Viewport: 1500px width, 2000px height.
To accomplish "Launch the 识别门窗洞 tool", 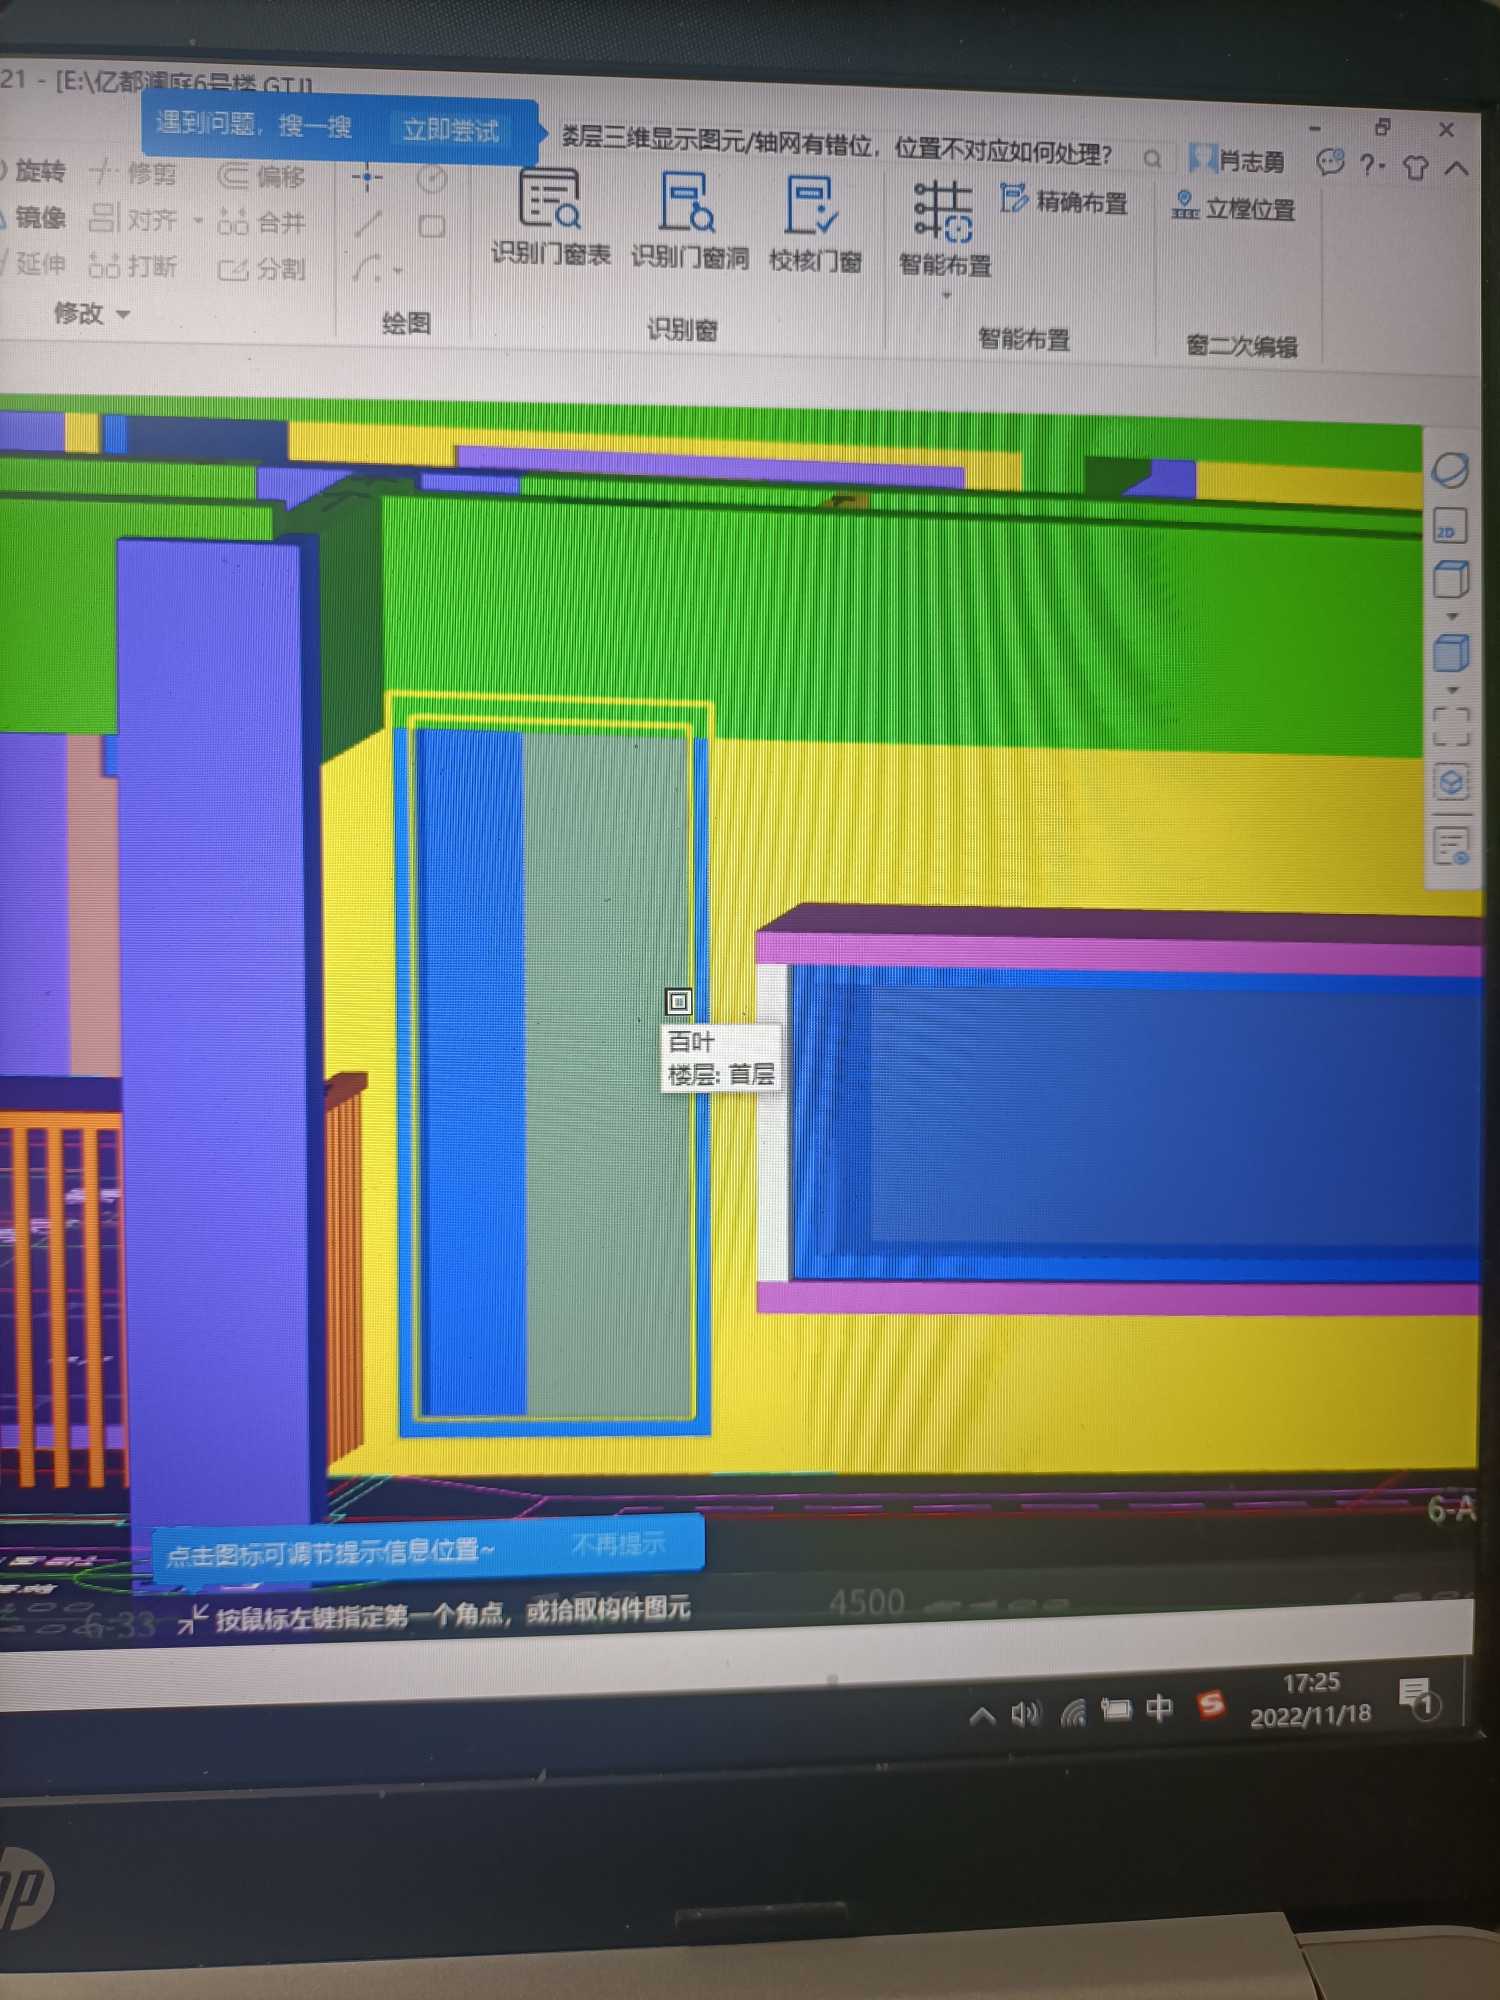I will pos(689,222).
